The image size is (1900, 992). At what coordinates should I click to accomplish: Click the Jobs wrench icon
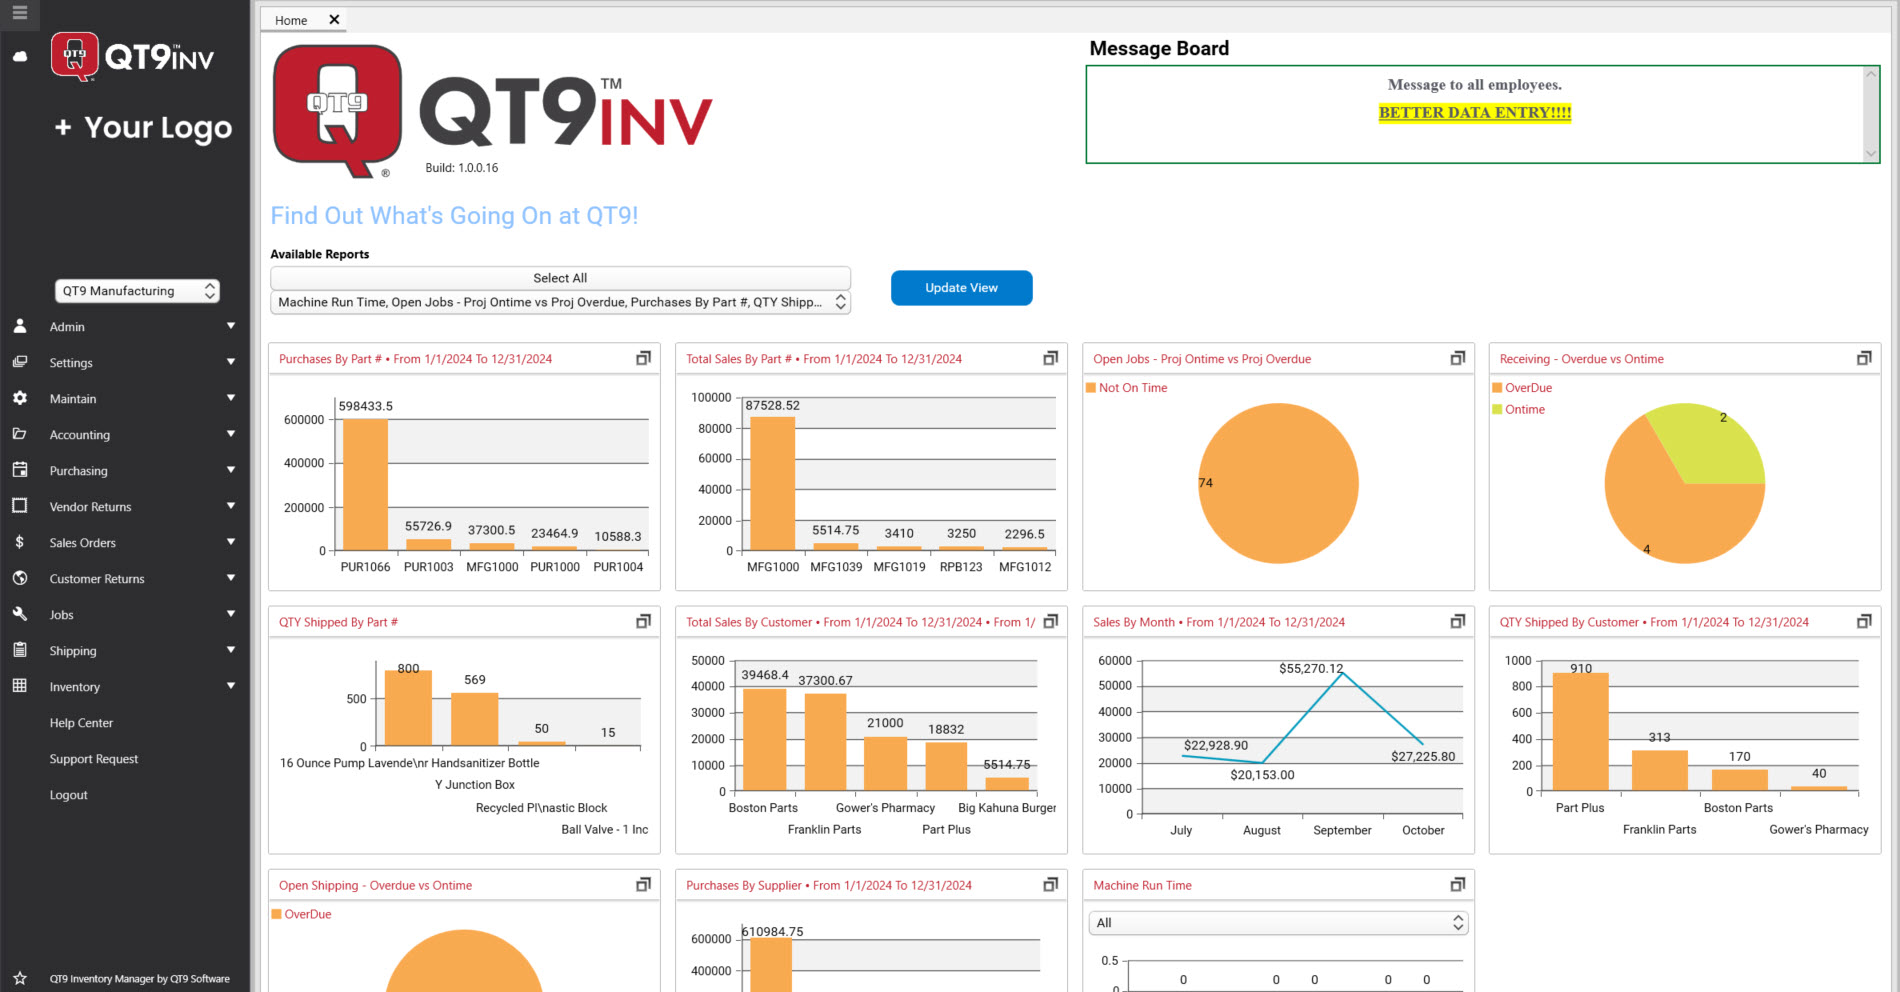[20, 614]
